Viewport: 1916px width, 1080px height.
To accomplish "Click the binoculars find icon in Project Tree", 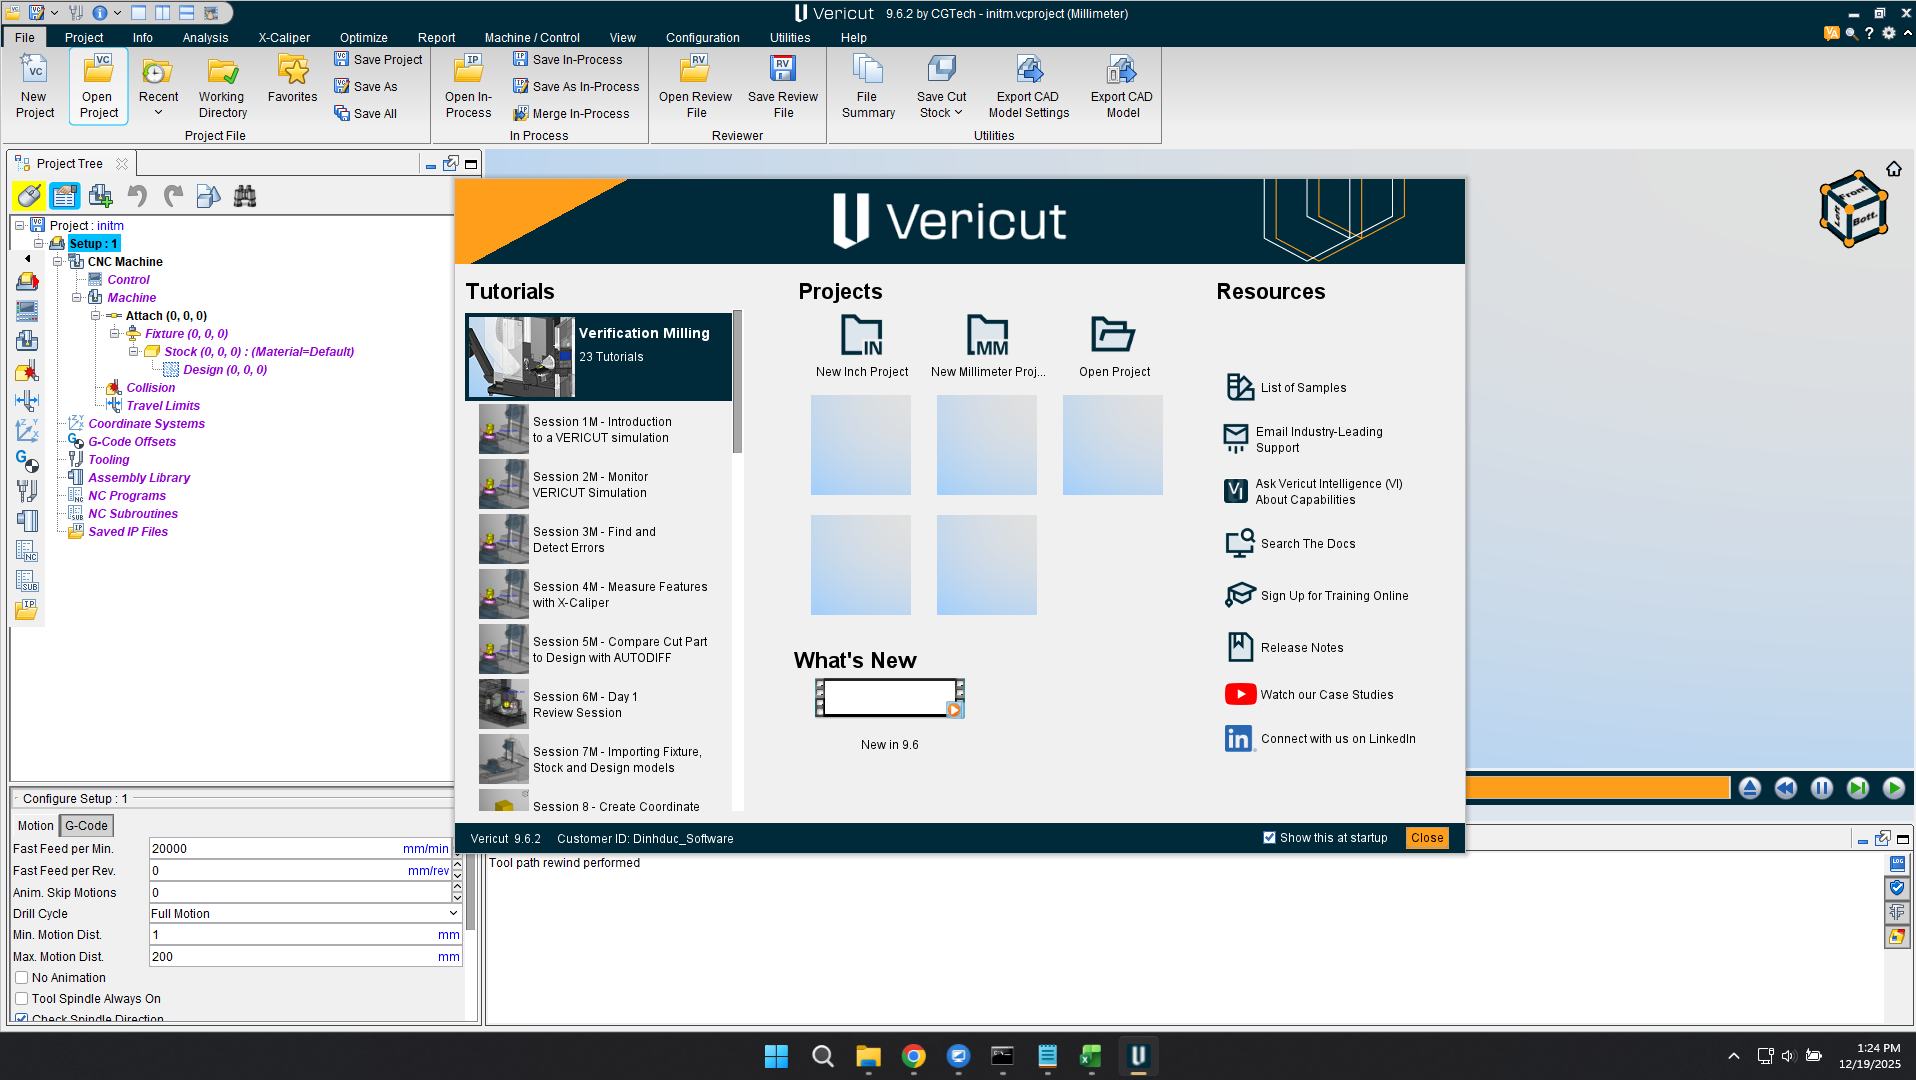I will [245, 196].
